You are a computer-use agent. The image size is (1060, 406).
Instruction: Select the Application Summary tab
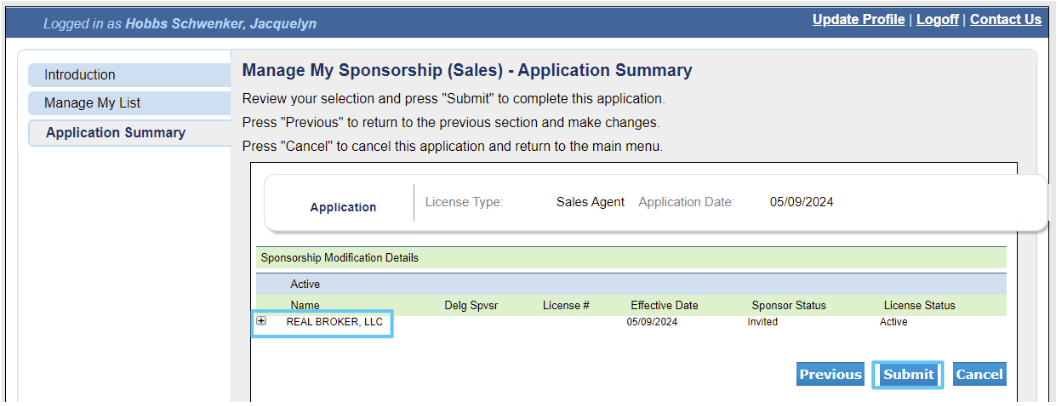tap(129, 132)
